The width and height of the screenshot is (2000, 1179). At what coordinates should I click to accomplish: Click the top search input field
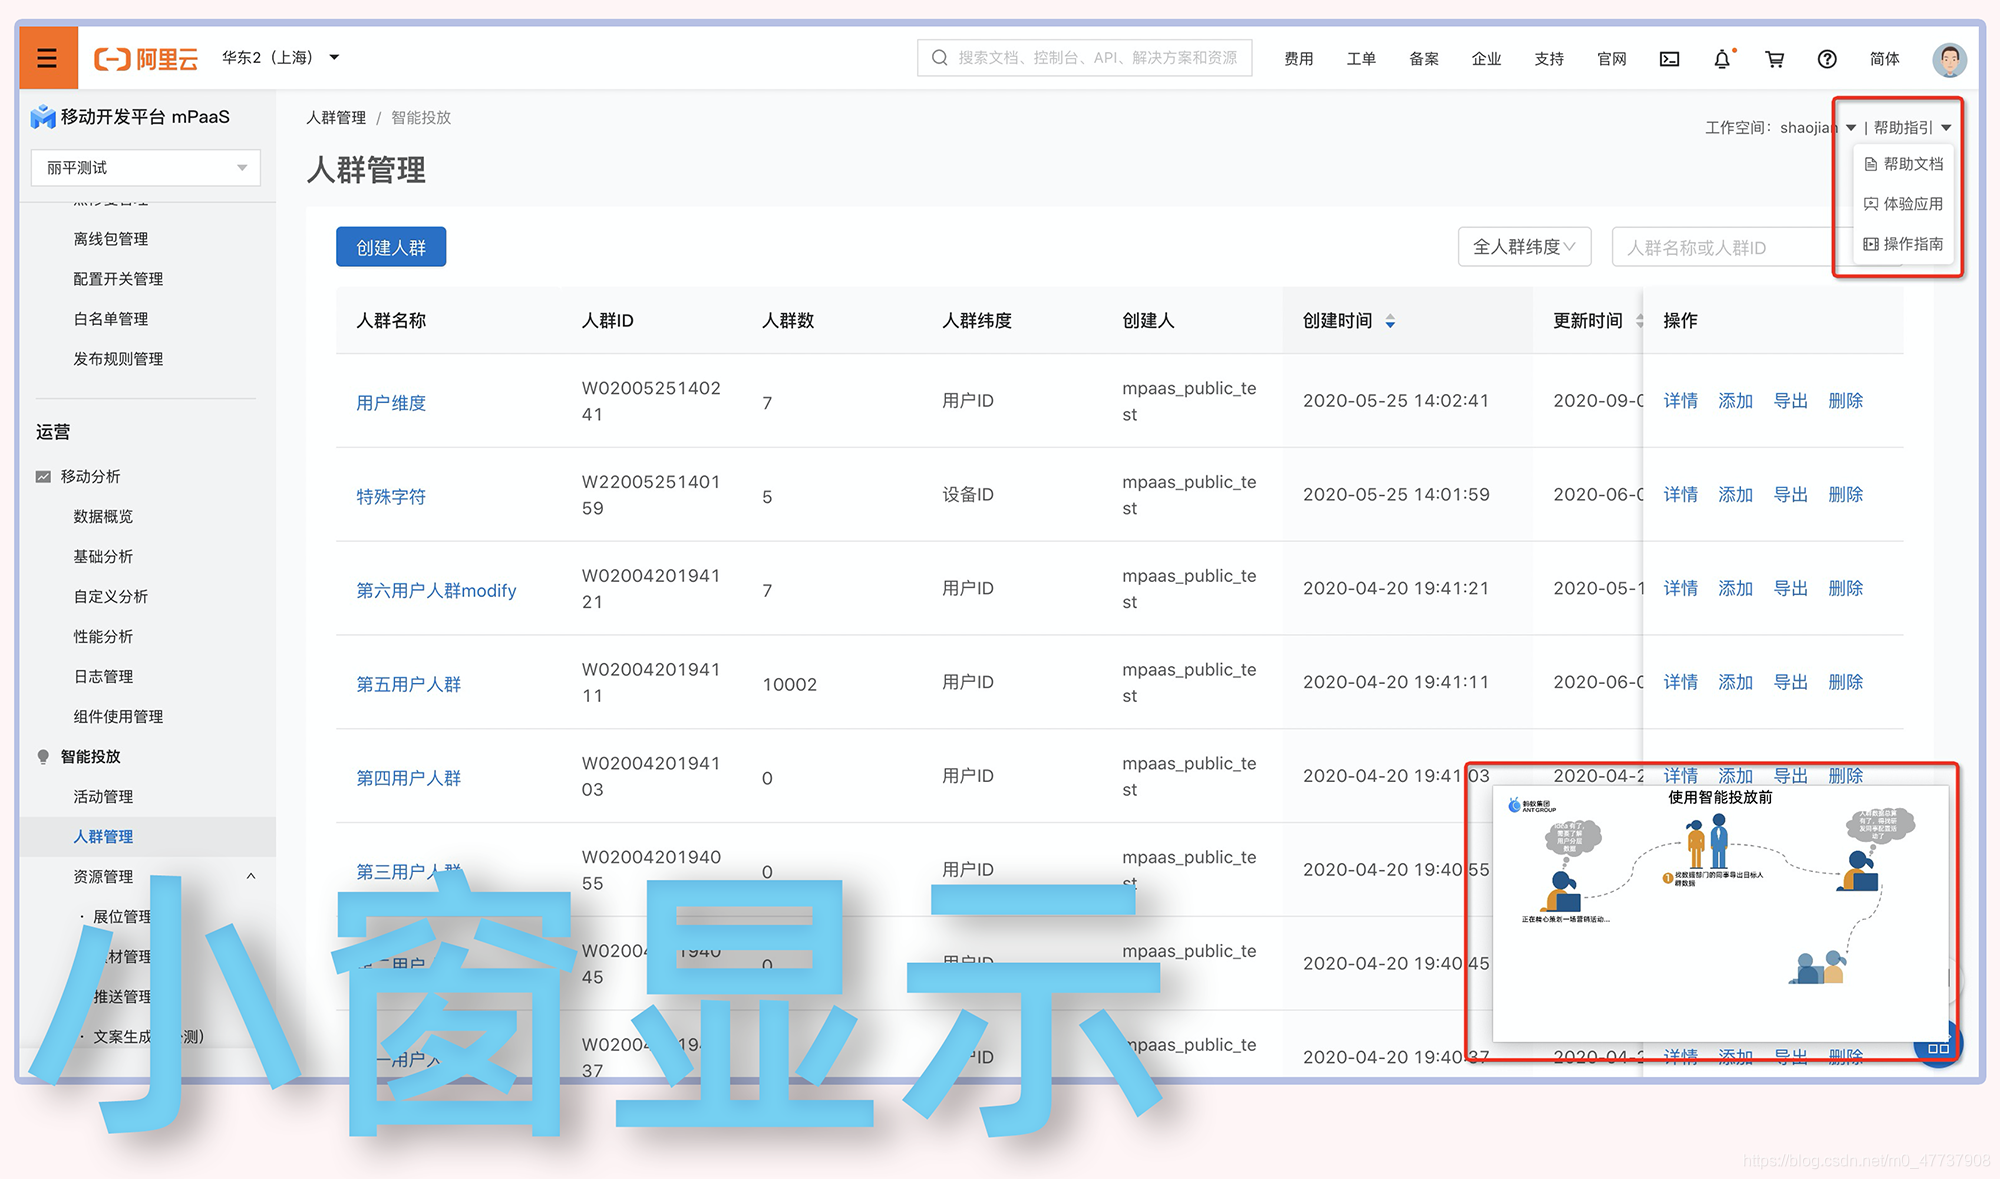coord(1085,58)
